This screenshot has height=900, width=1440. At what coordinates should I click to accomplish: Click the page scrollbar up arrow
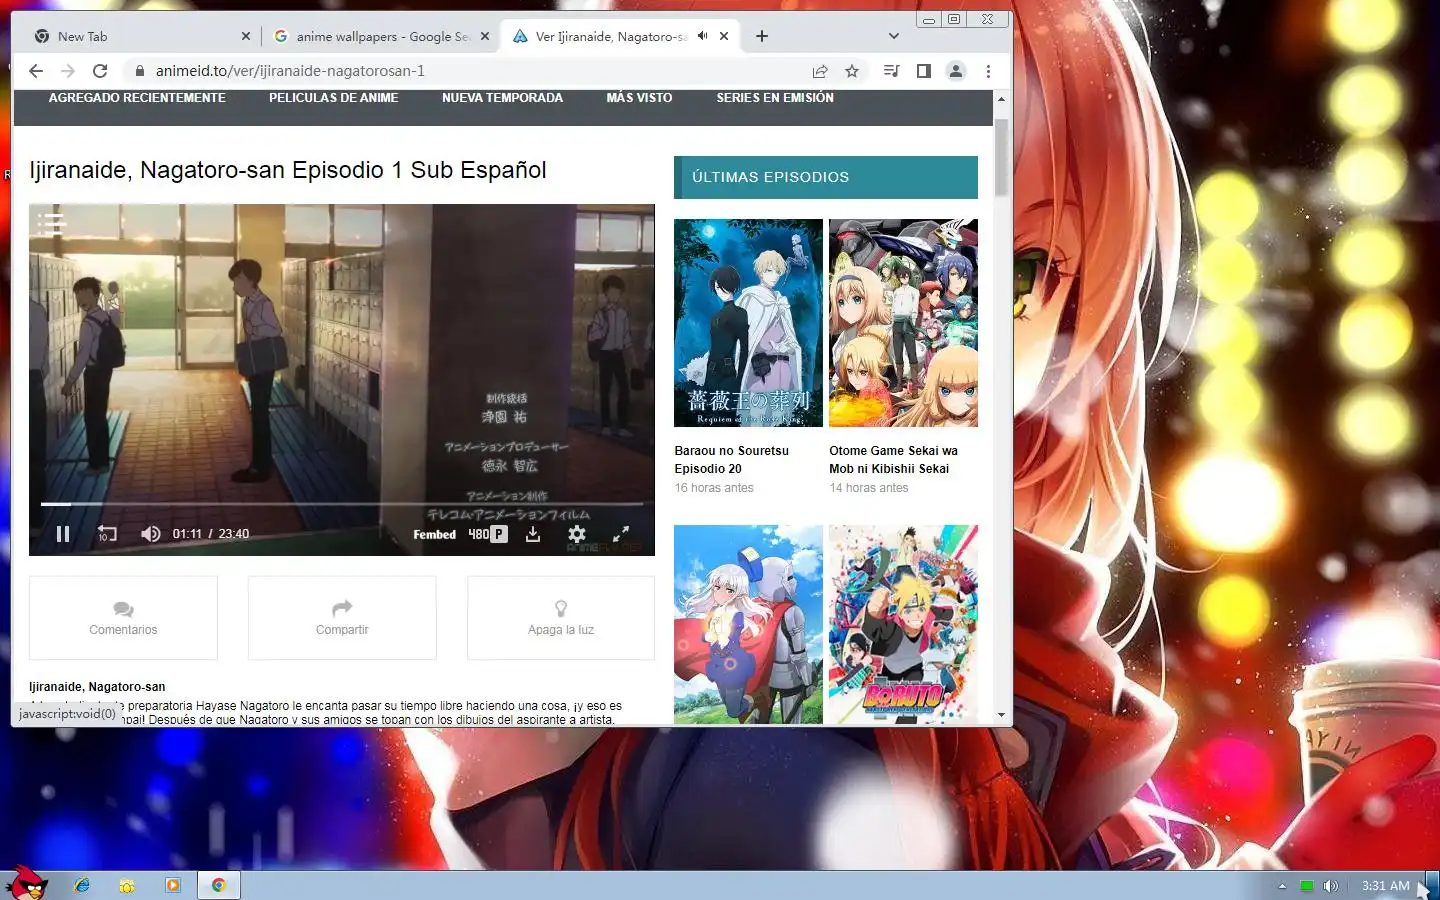tap(1002, 99)
